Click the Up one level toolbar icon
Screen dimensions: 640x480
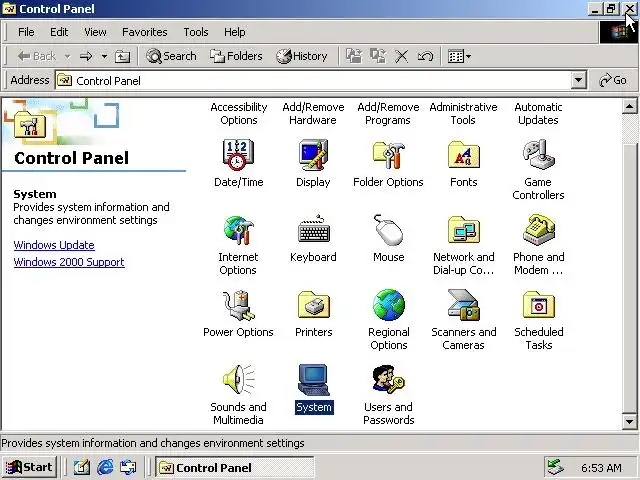coord(122,56)
